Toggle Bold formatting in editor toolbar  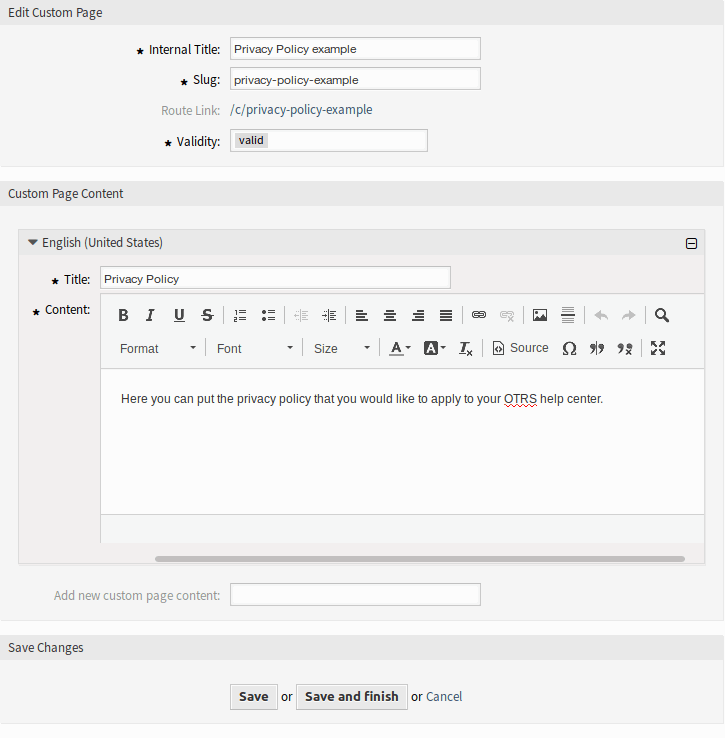click(x=123, y=315)
